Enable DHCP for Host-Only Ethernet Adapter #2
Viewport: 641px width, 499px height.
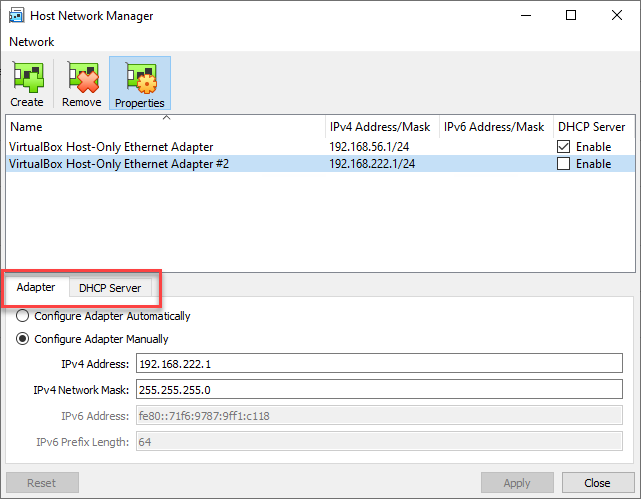pos(563,164)
